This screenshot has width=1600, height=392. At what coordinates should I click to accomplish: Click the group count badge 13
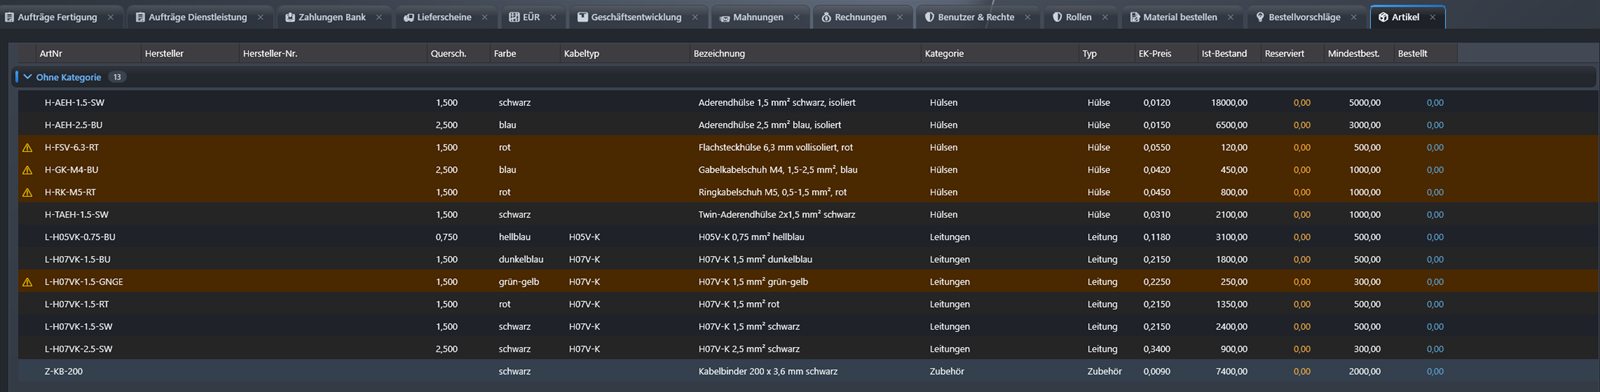[117, 77]
